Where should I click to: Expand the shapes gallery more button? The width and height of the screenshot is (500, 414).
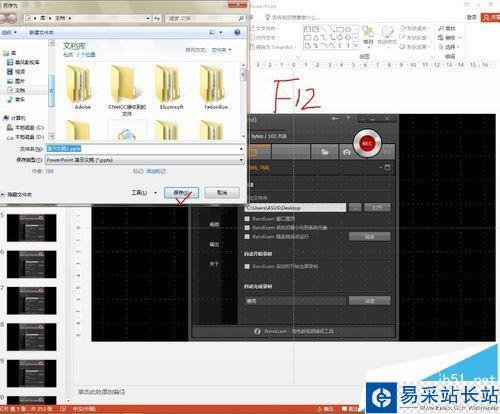click(x=356, y=46)
